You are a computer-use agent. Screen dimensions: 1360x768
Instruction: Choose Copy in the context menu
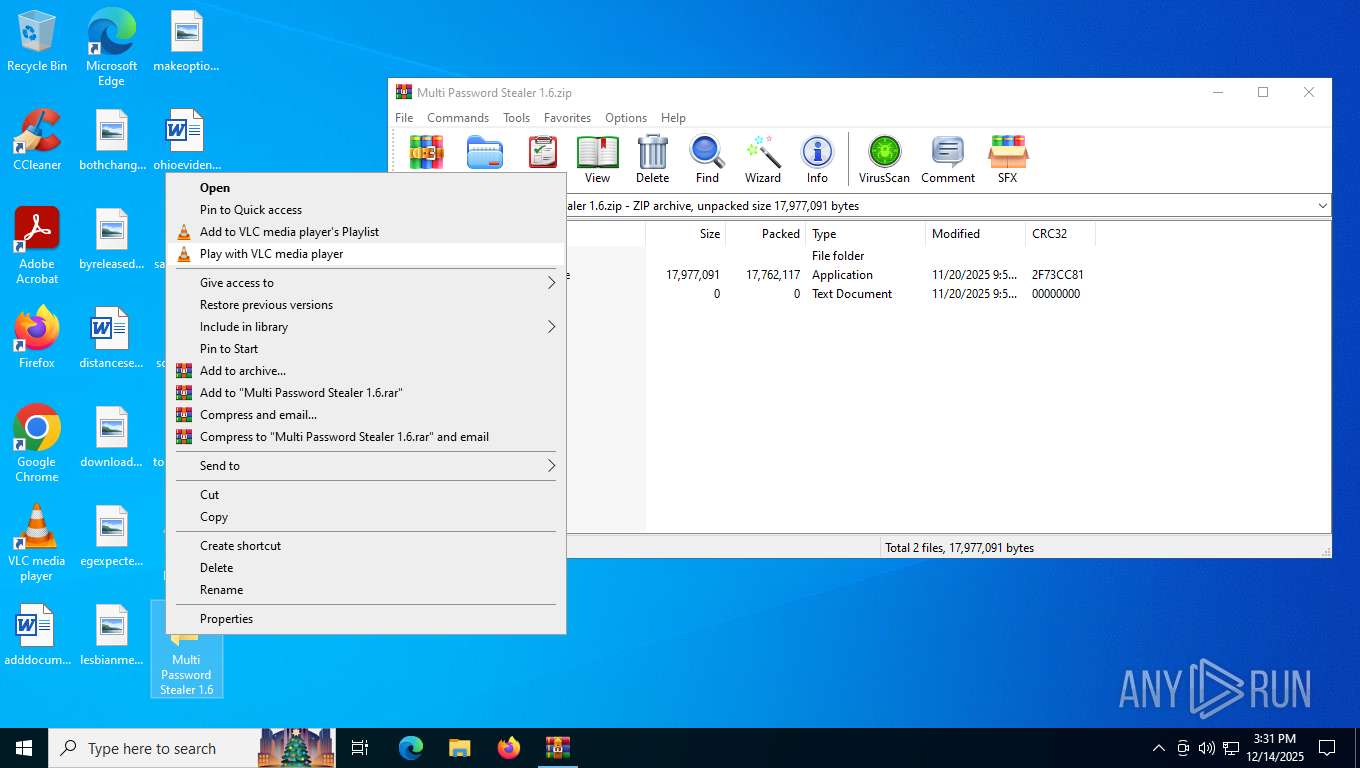pos(366,517)
